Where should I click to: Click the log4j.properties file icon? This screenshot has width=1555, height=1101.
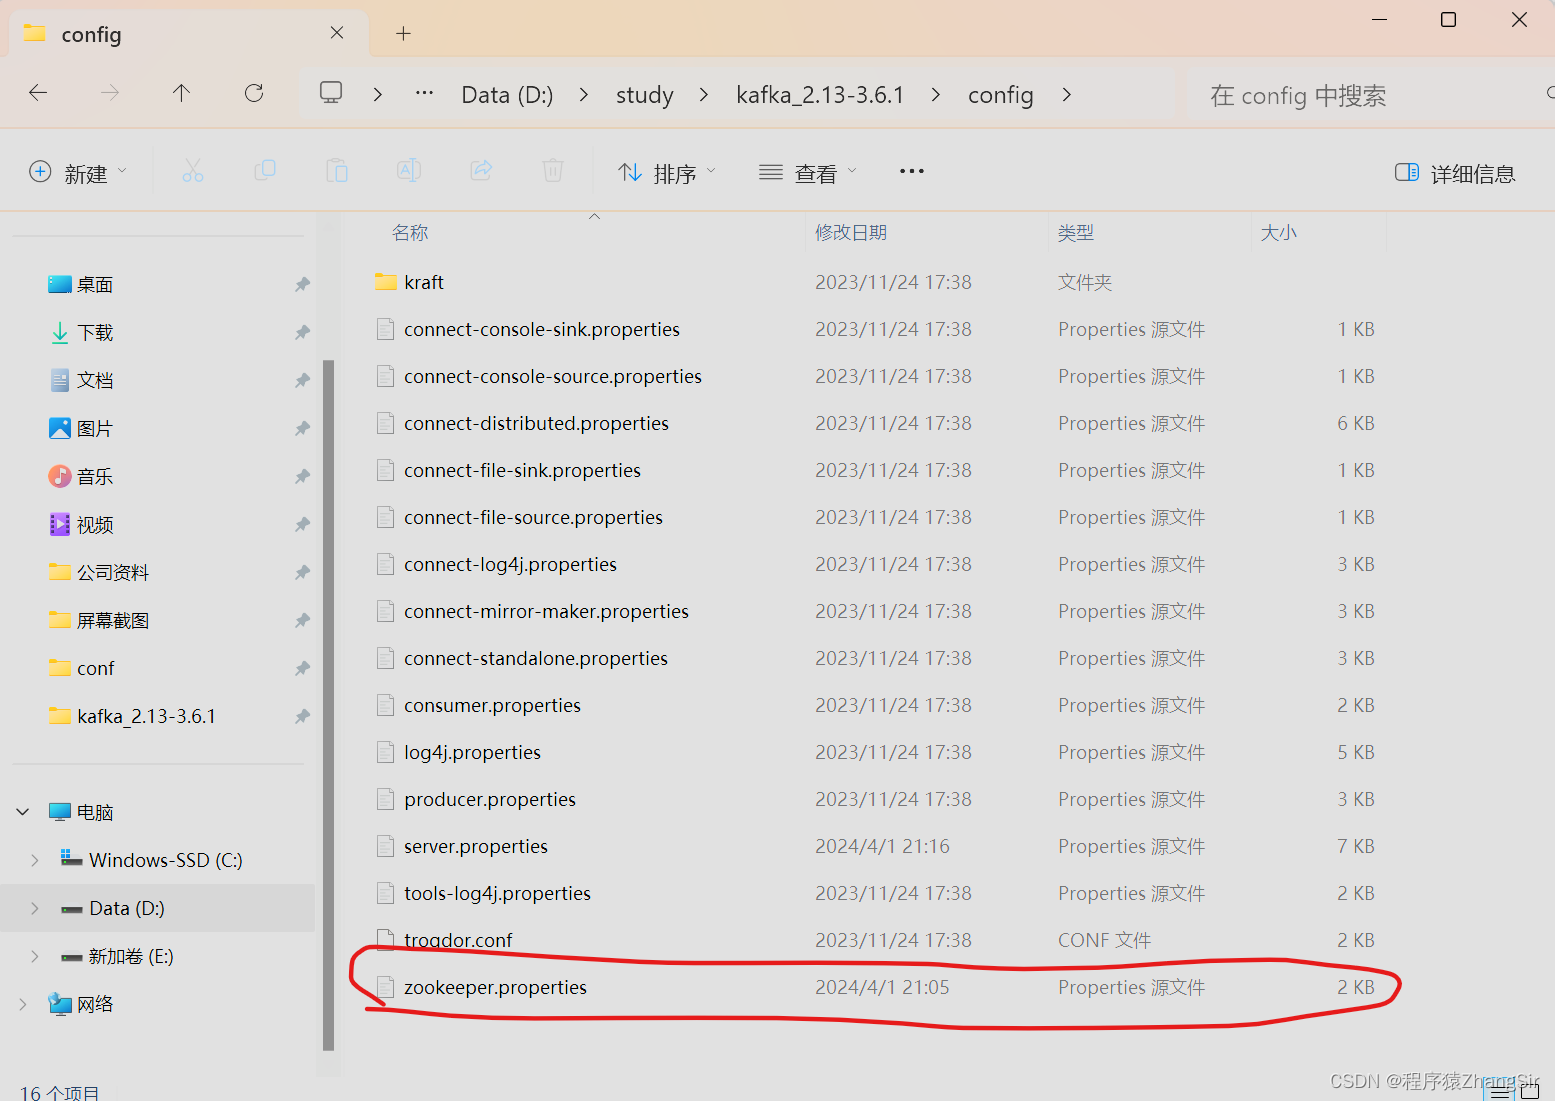(385, 753)
